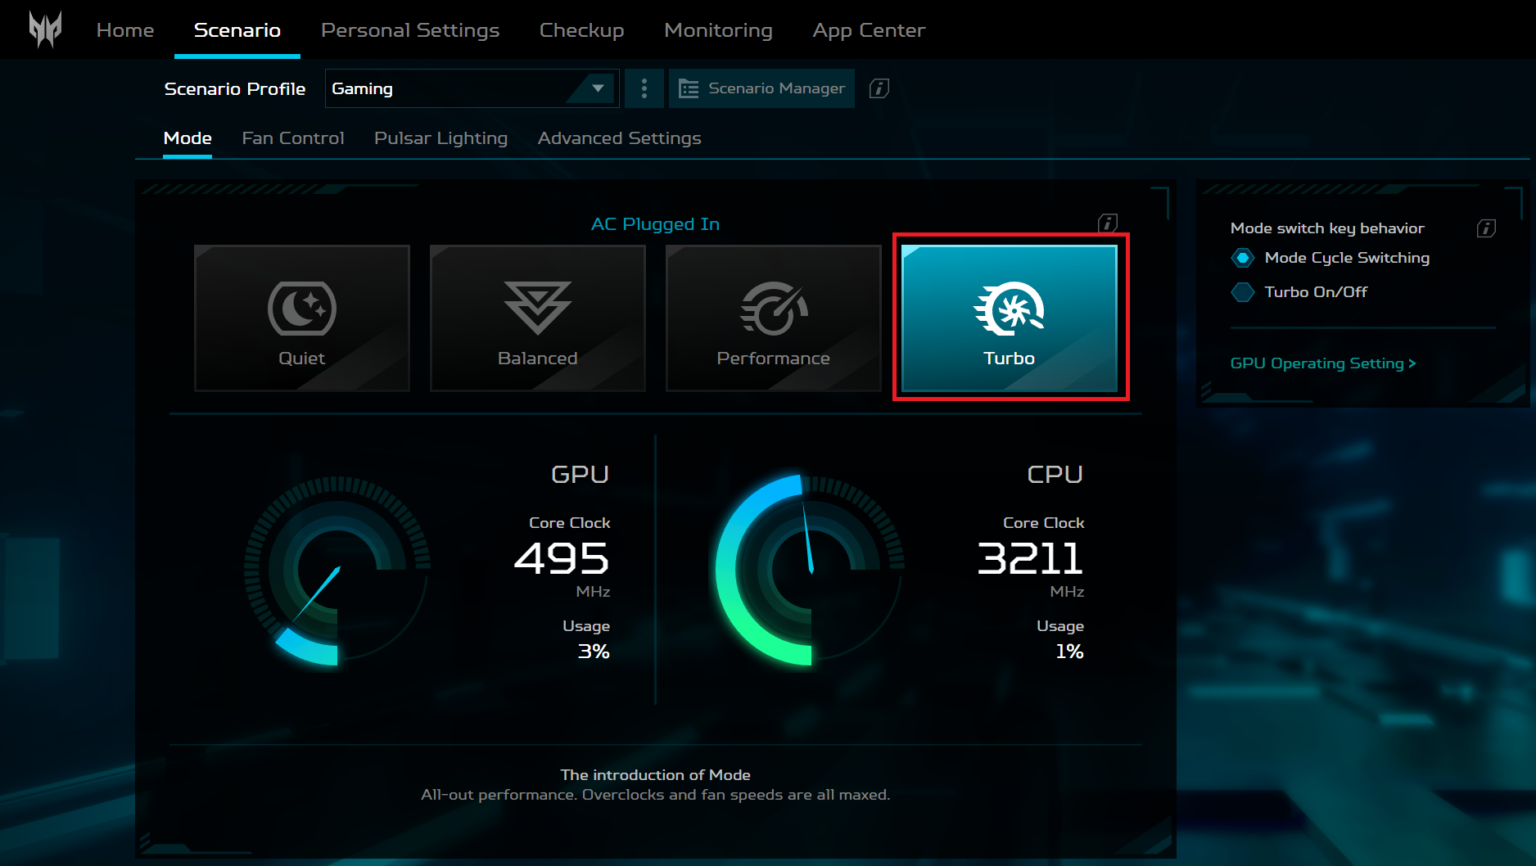
Task: Click the info icon above the Turbo card
Action: coord(1107,224)
